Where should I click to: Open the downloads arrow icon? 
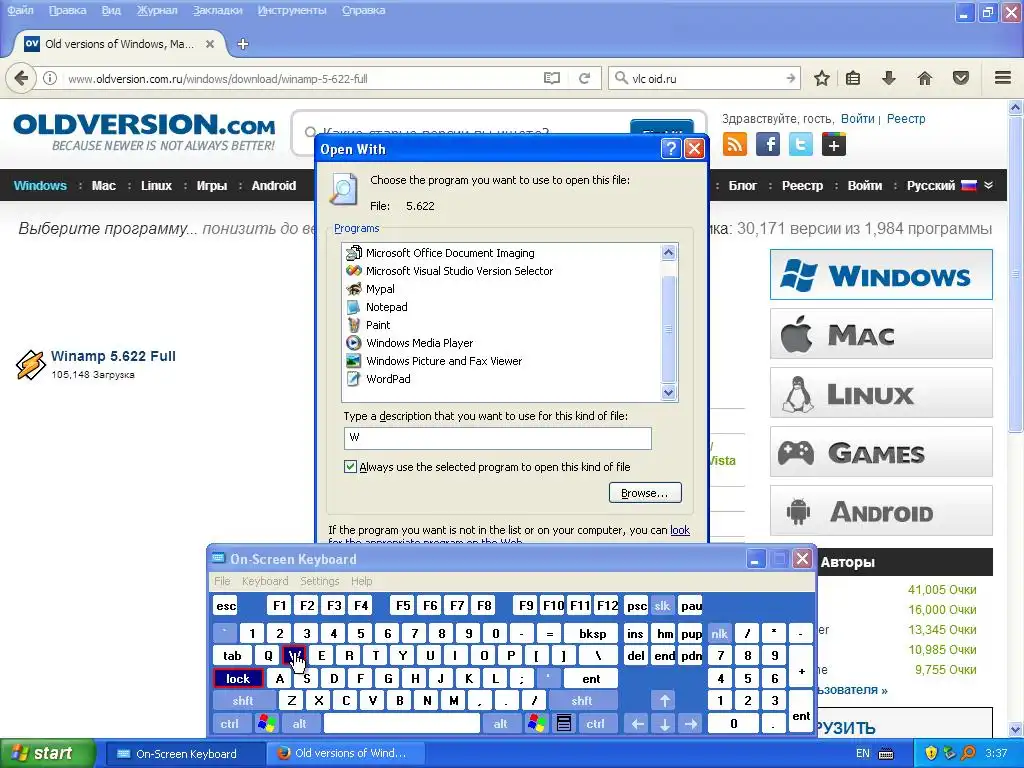pyautogui.click(x=889, y=78)
